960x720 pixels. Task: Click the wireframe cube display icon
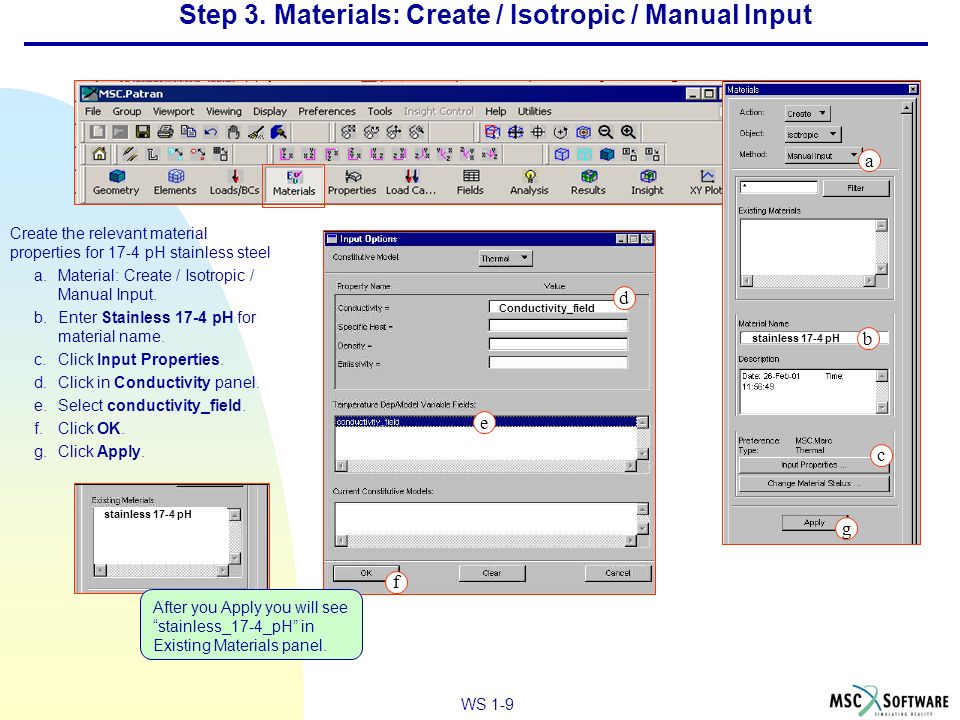[x=561, y=154]
